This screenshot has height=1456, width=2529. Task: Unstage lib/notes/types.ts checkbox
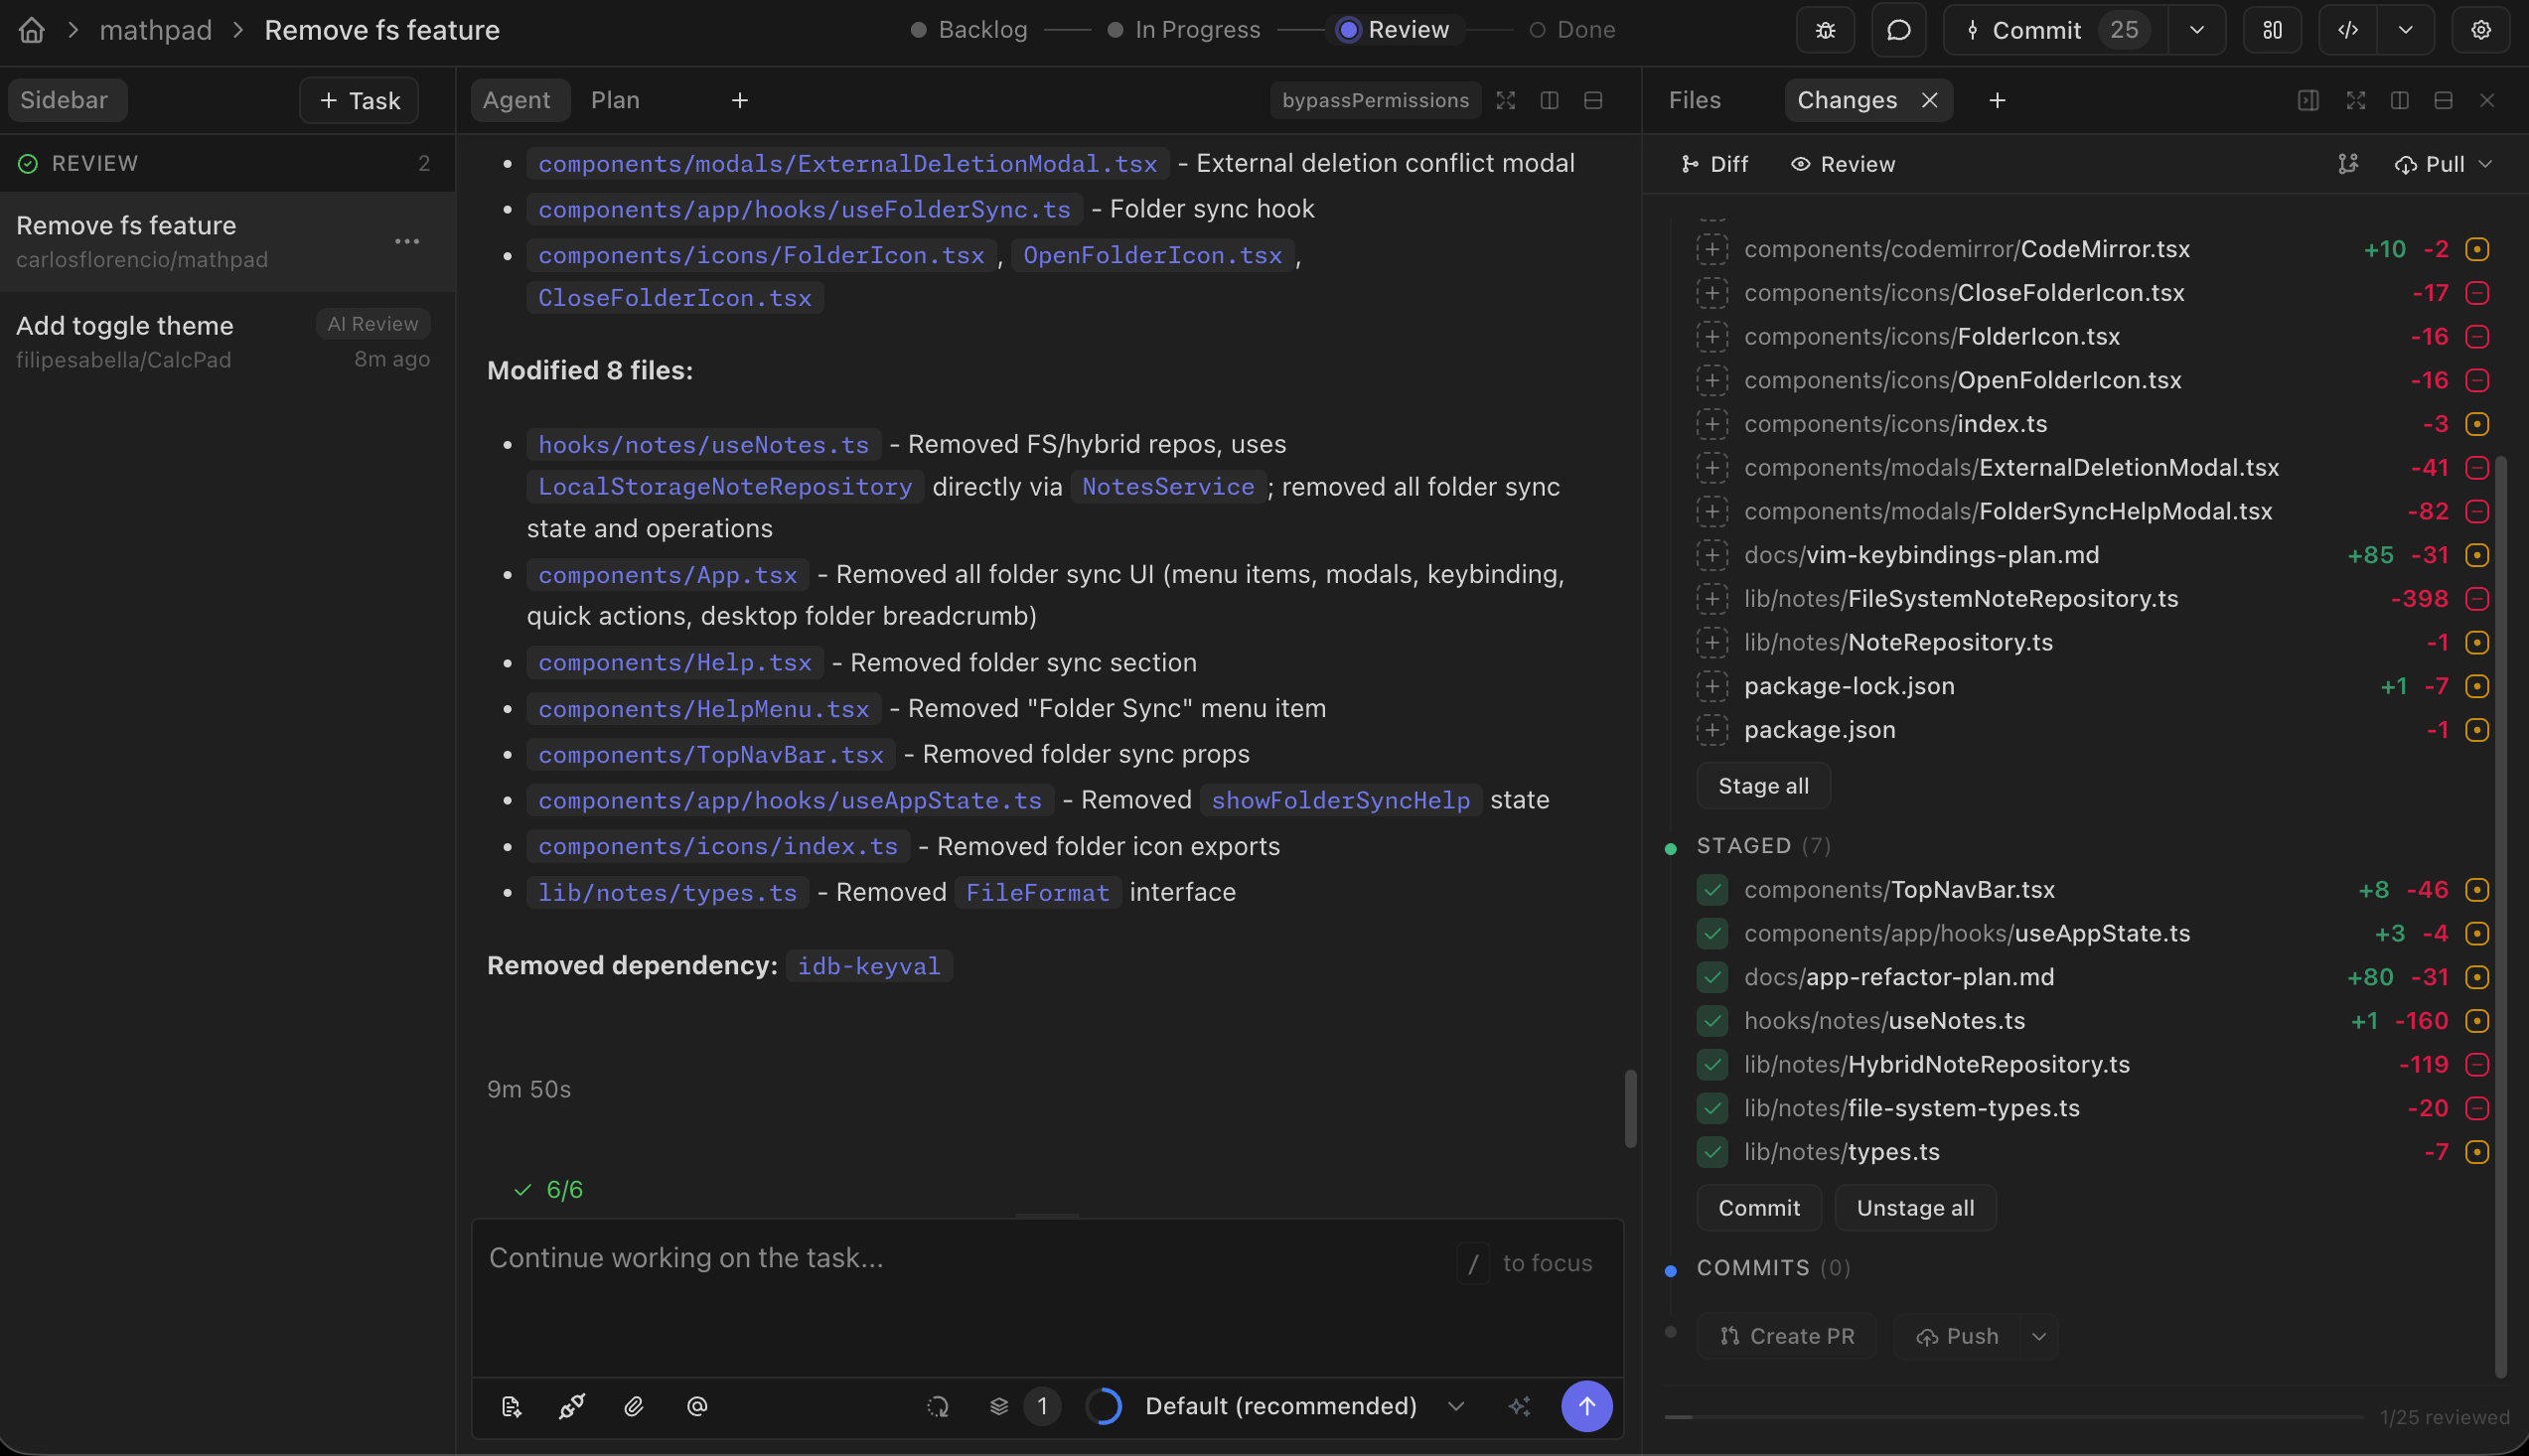coord(1712,1152)
